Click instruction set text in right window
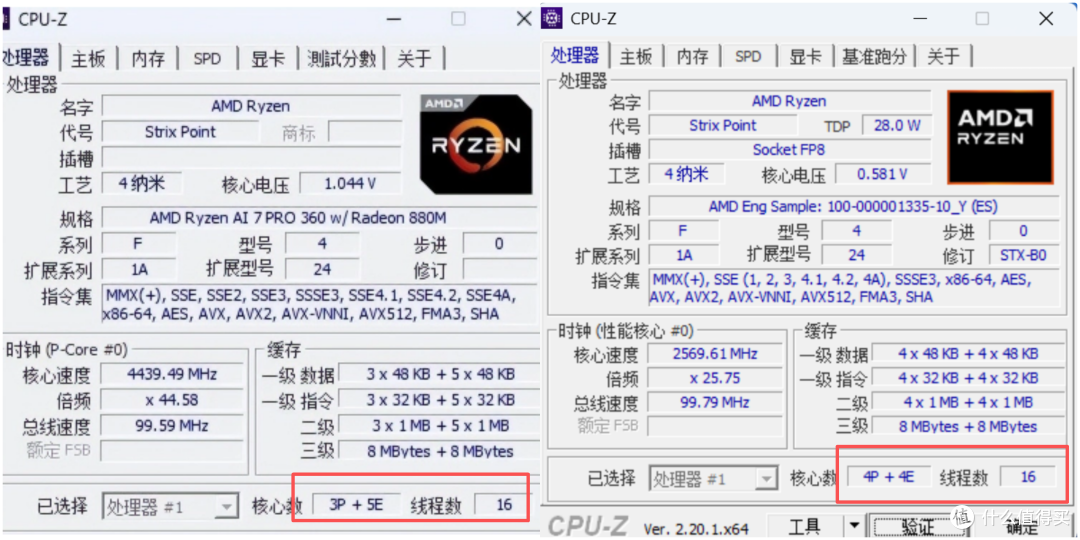 [x=853, y=289]
